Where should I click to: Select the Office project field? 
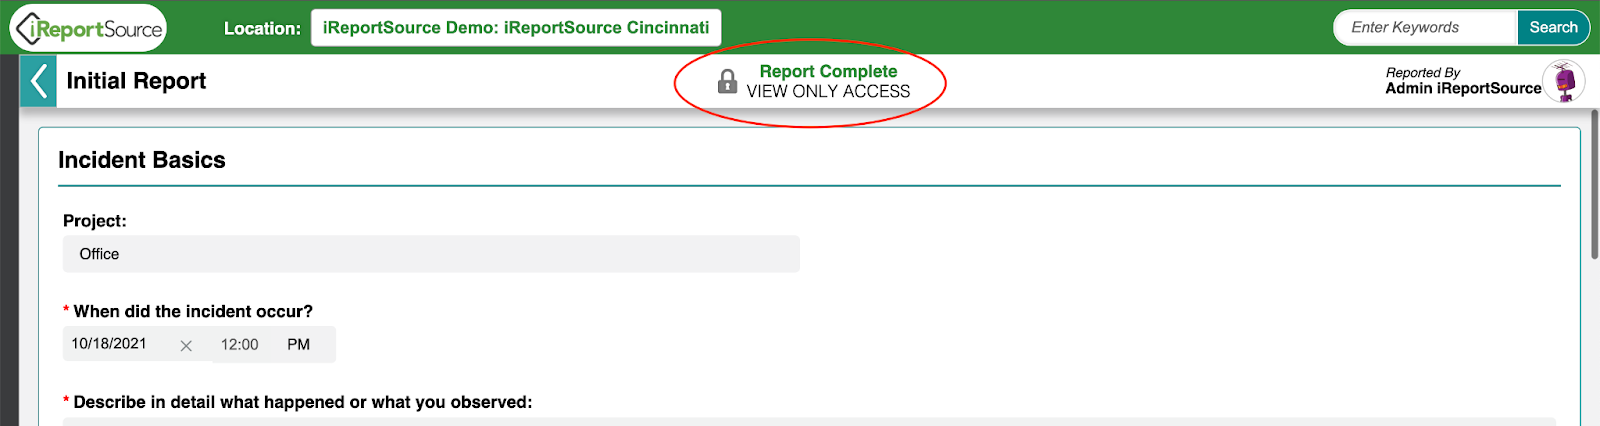tap(431, 254)
